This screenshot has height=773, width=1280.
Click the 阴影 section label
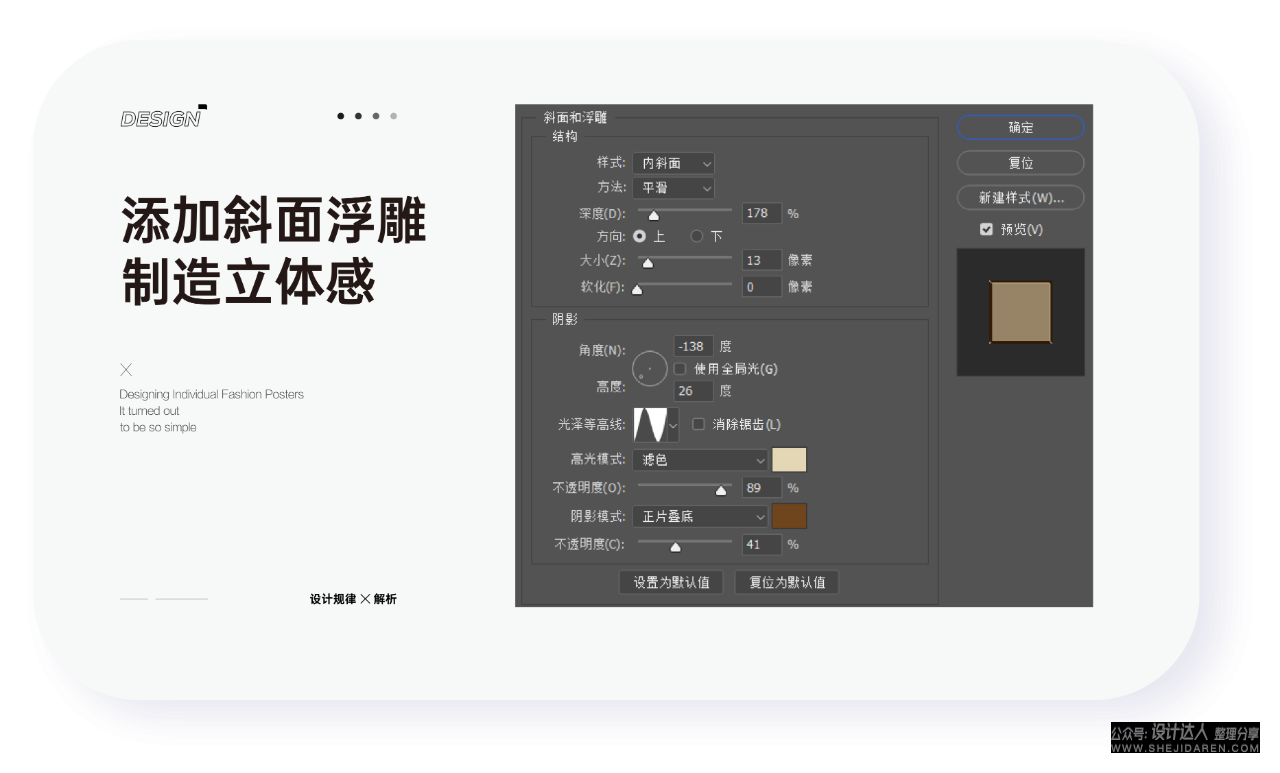point(565,320)
